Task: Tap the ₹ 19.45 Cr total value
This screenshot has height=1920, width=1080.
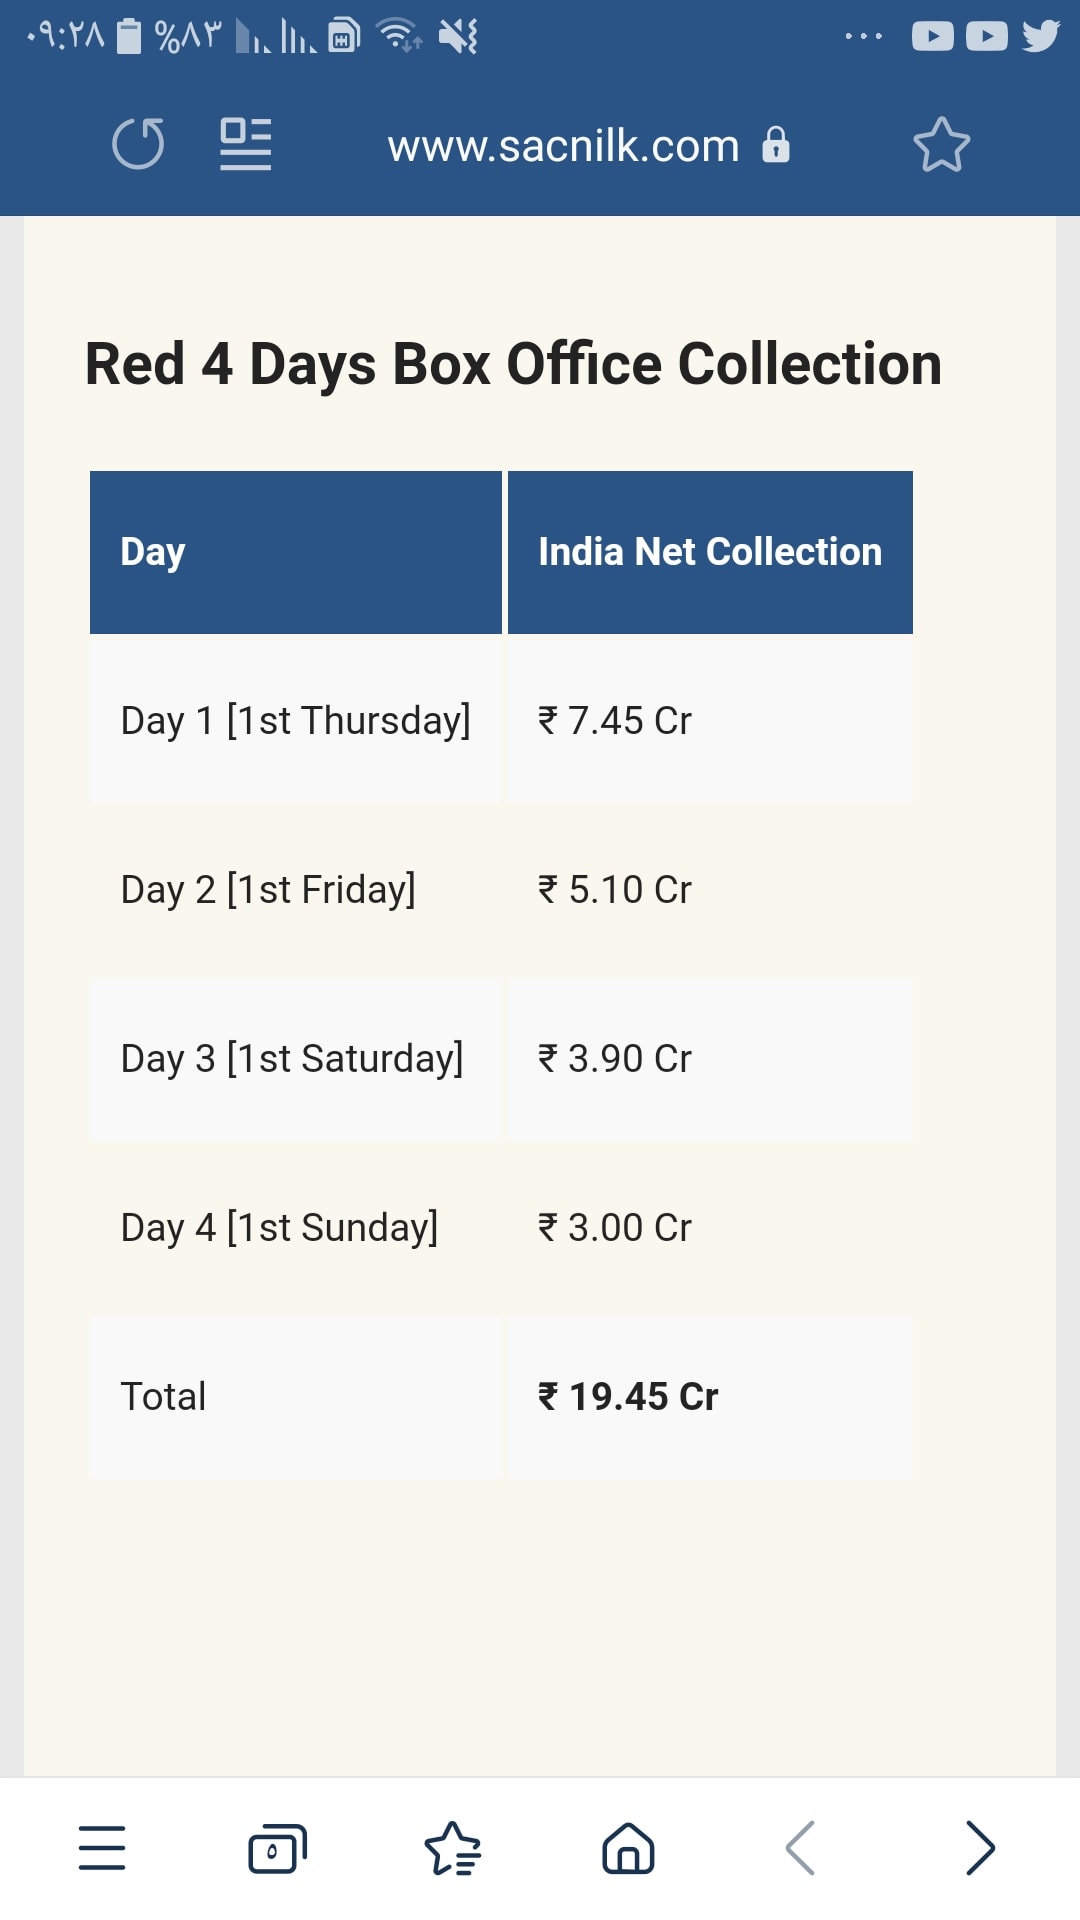Action: pyautogui.click(x=628, y=1397)
